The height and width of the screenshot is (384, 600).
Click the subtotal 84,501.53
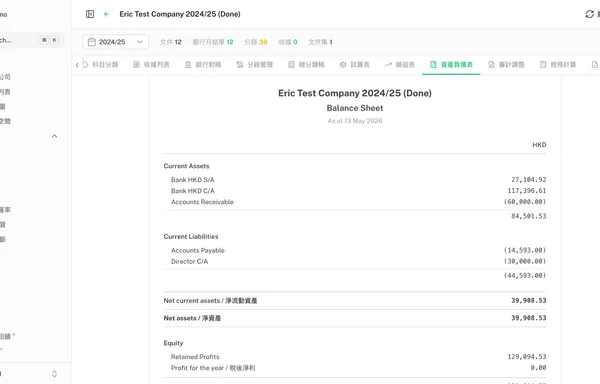(528, 216)
